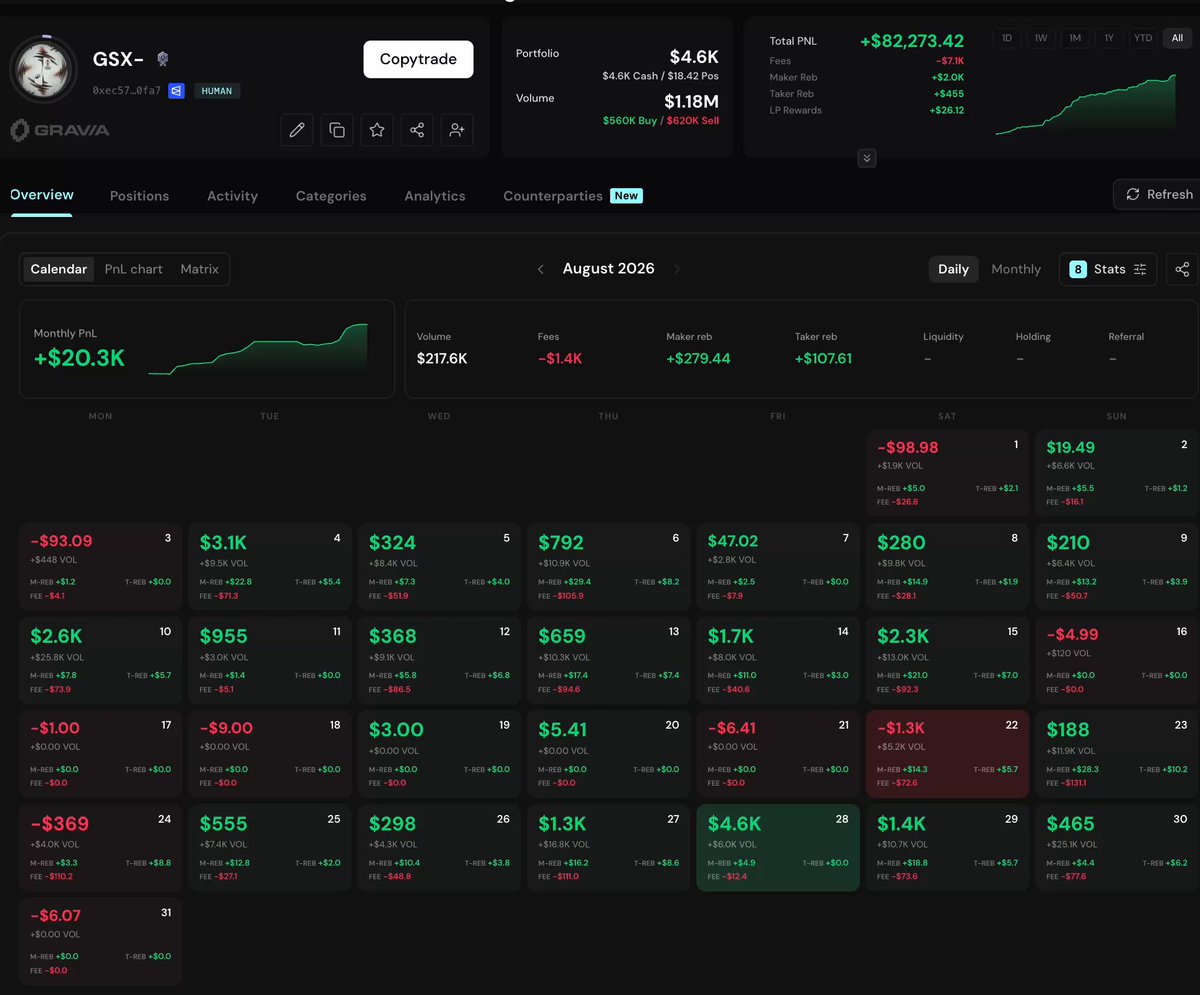
Task: Open the Stats filter settings
Action: [1108, 269]
